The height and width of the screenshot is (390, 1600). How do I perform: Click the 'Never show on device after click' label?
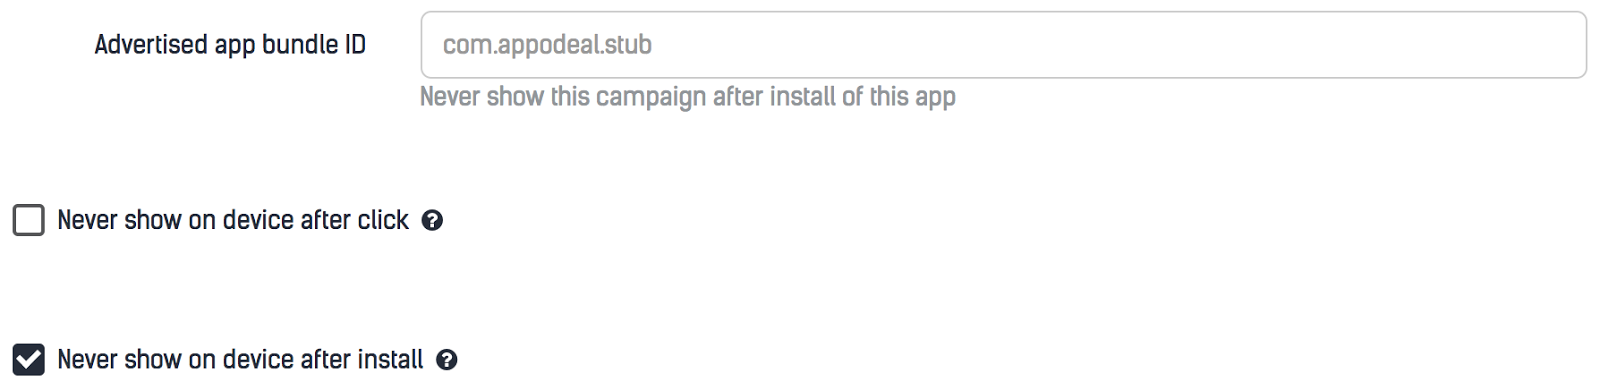233,220
